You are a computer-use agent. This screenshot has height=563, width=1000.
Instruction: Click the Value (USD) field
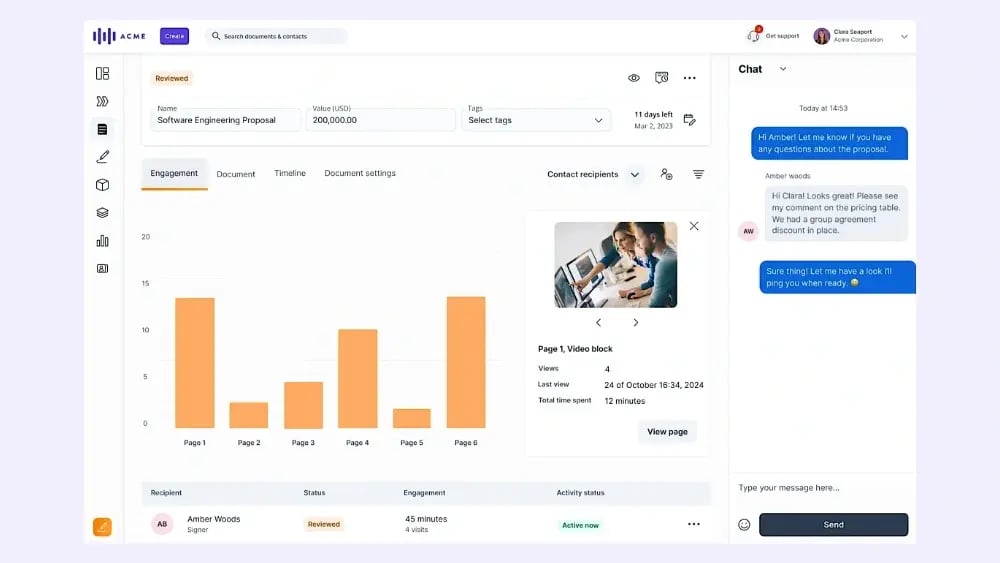(381, 120)
